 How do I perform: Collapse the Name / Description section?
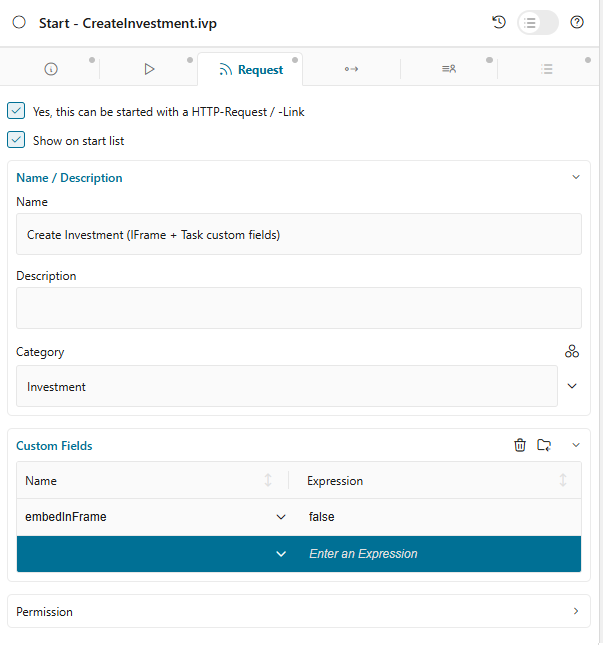click(575, 177)
